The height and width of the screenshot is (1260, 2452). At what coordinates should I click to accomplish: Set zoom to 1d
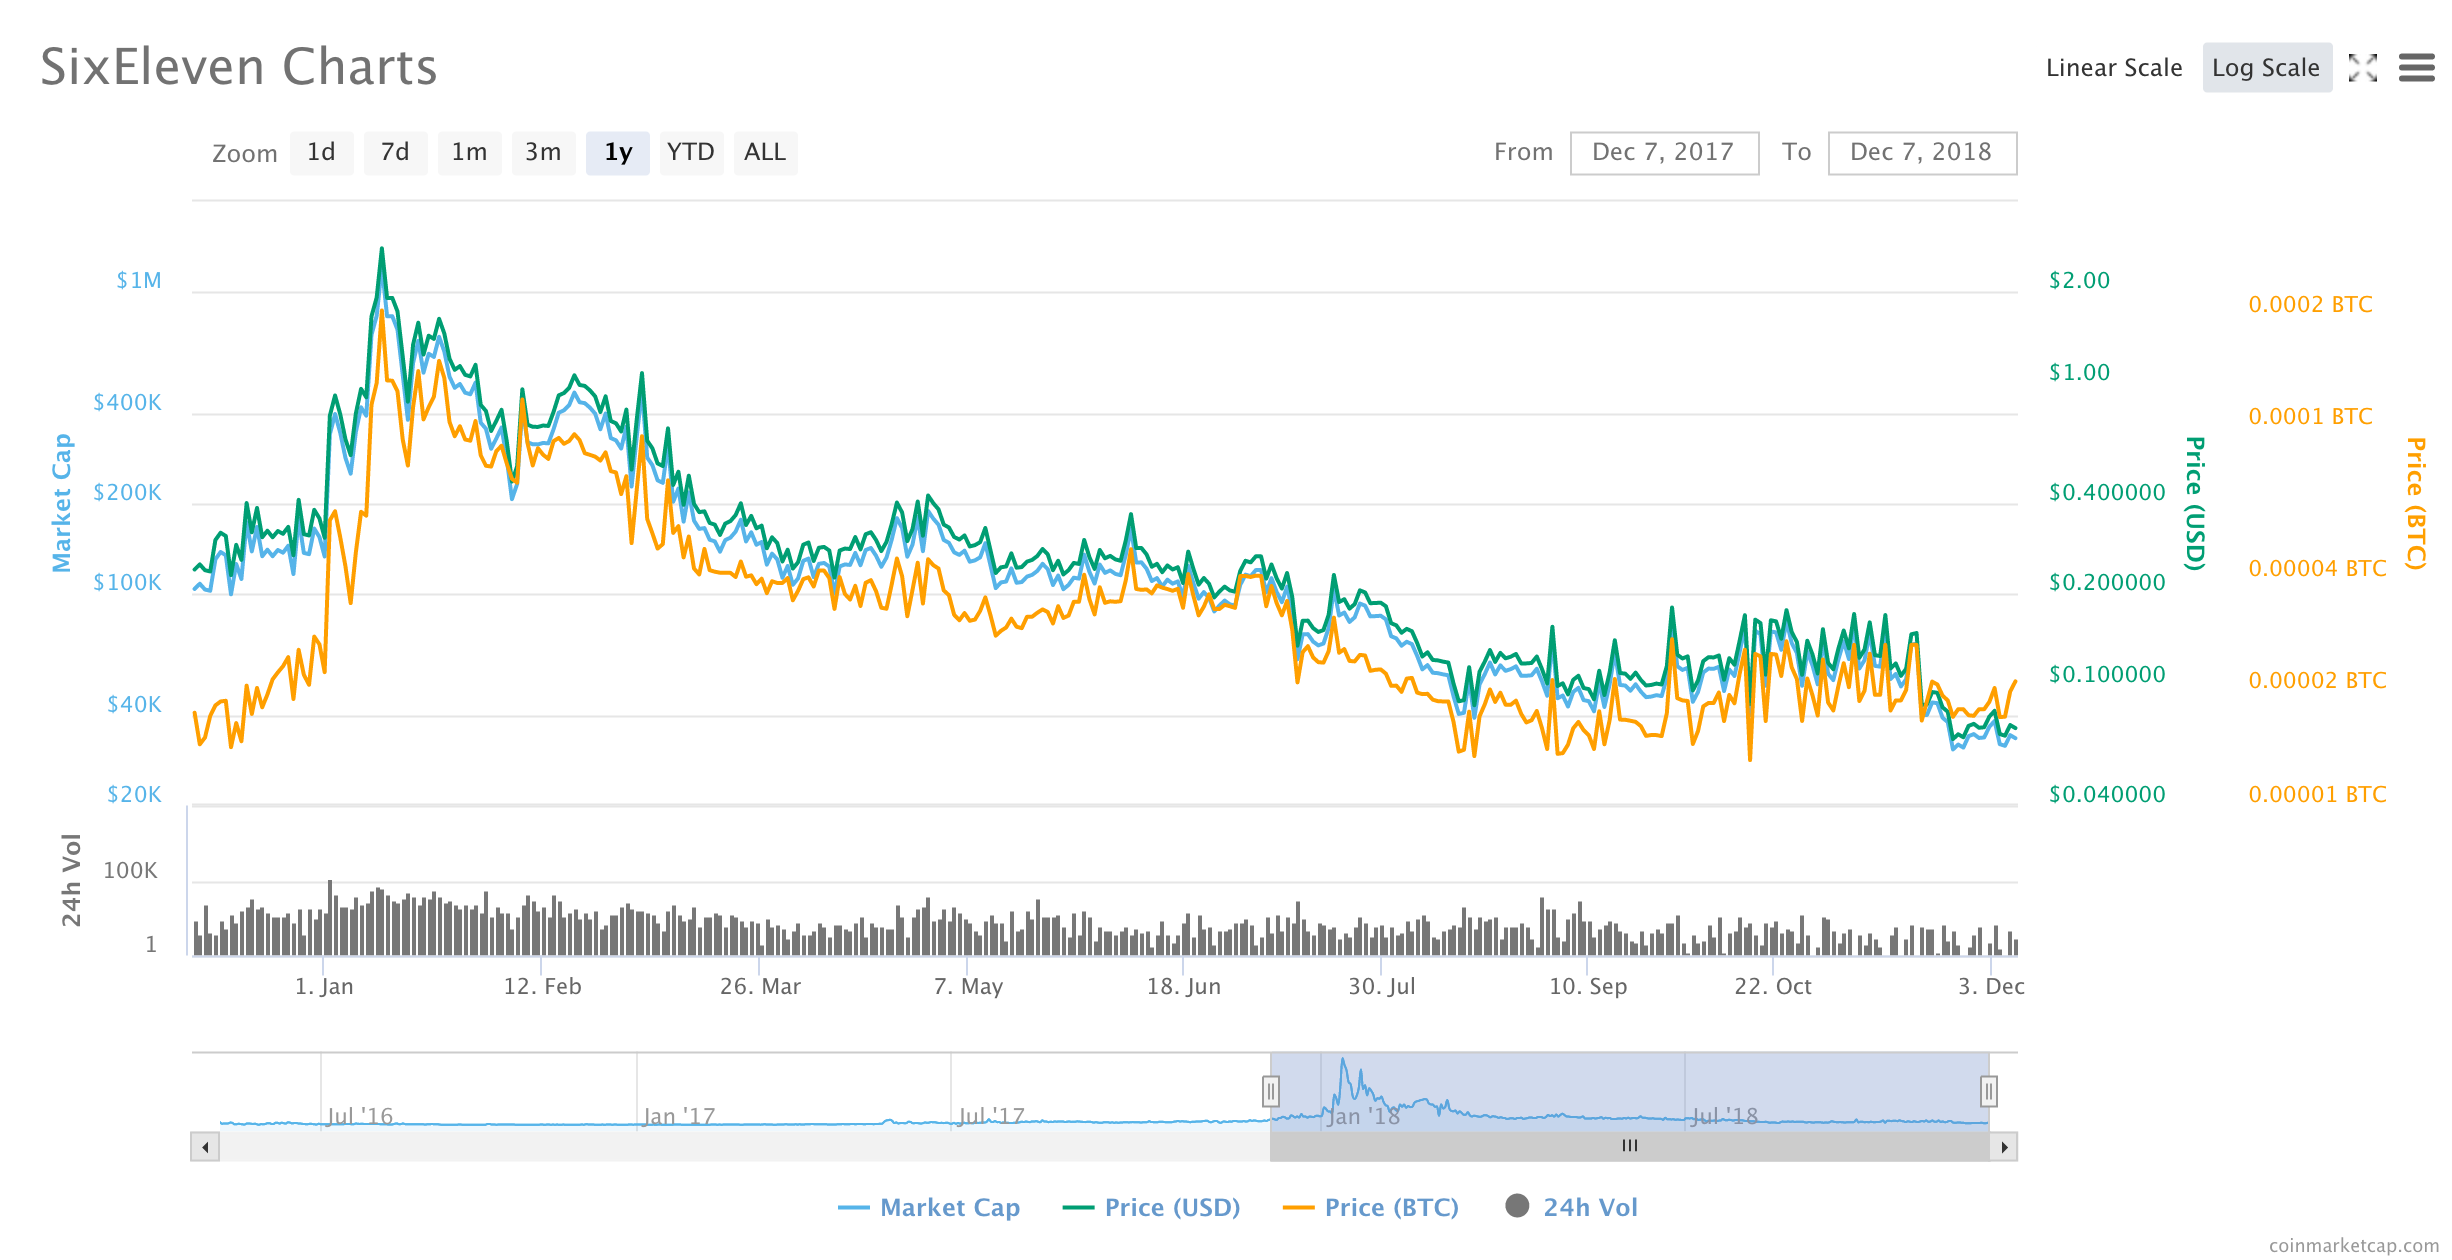(x=321, y=153)
